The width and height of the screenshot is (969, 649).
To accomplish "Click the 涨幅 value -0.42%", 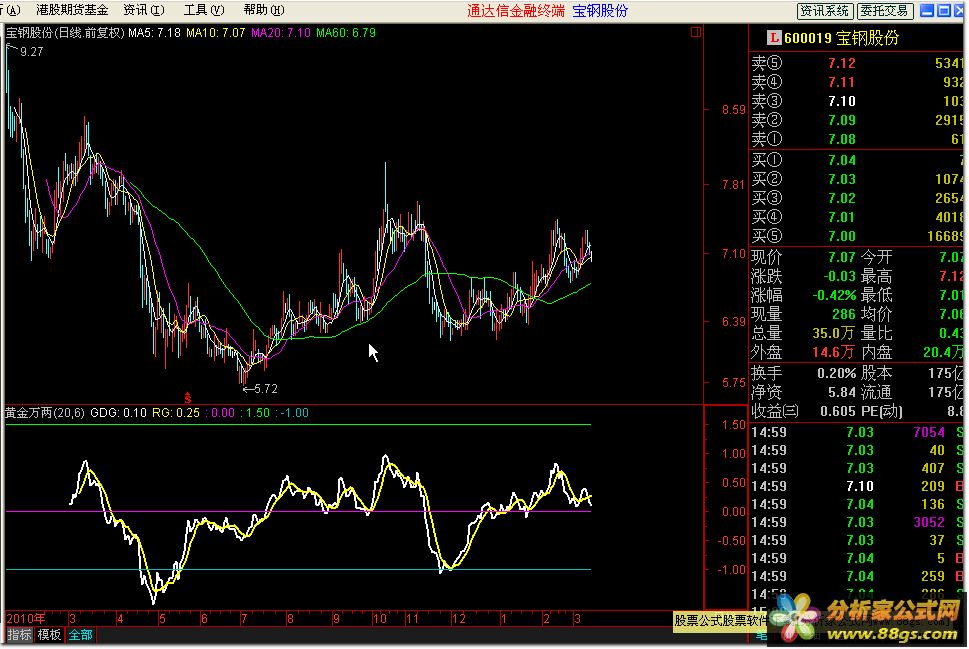I will click(x=834, y=295).
